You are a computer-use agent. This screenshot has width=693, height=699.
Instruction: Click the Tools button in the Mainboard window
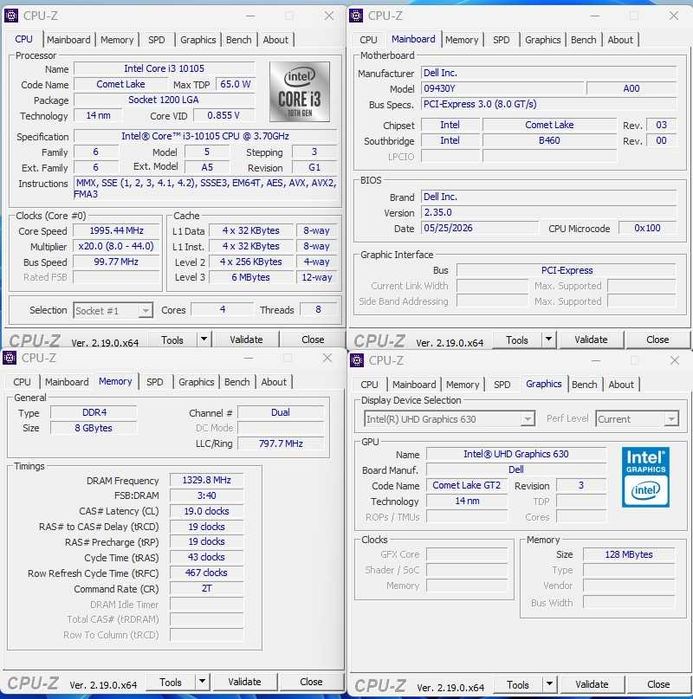tap(517, 340)
